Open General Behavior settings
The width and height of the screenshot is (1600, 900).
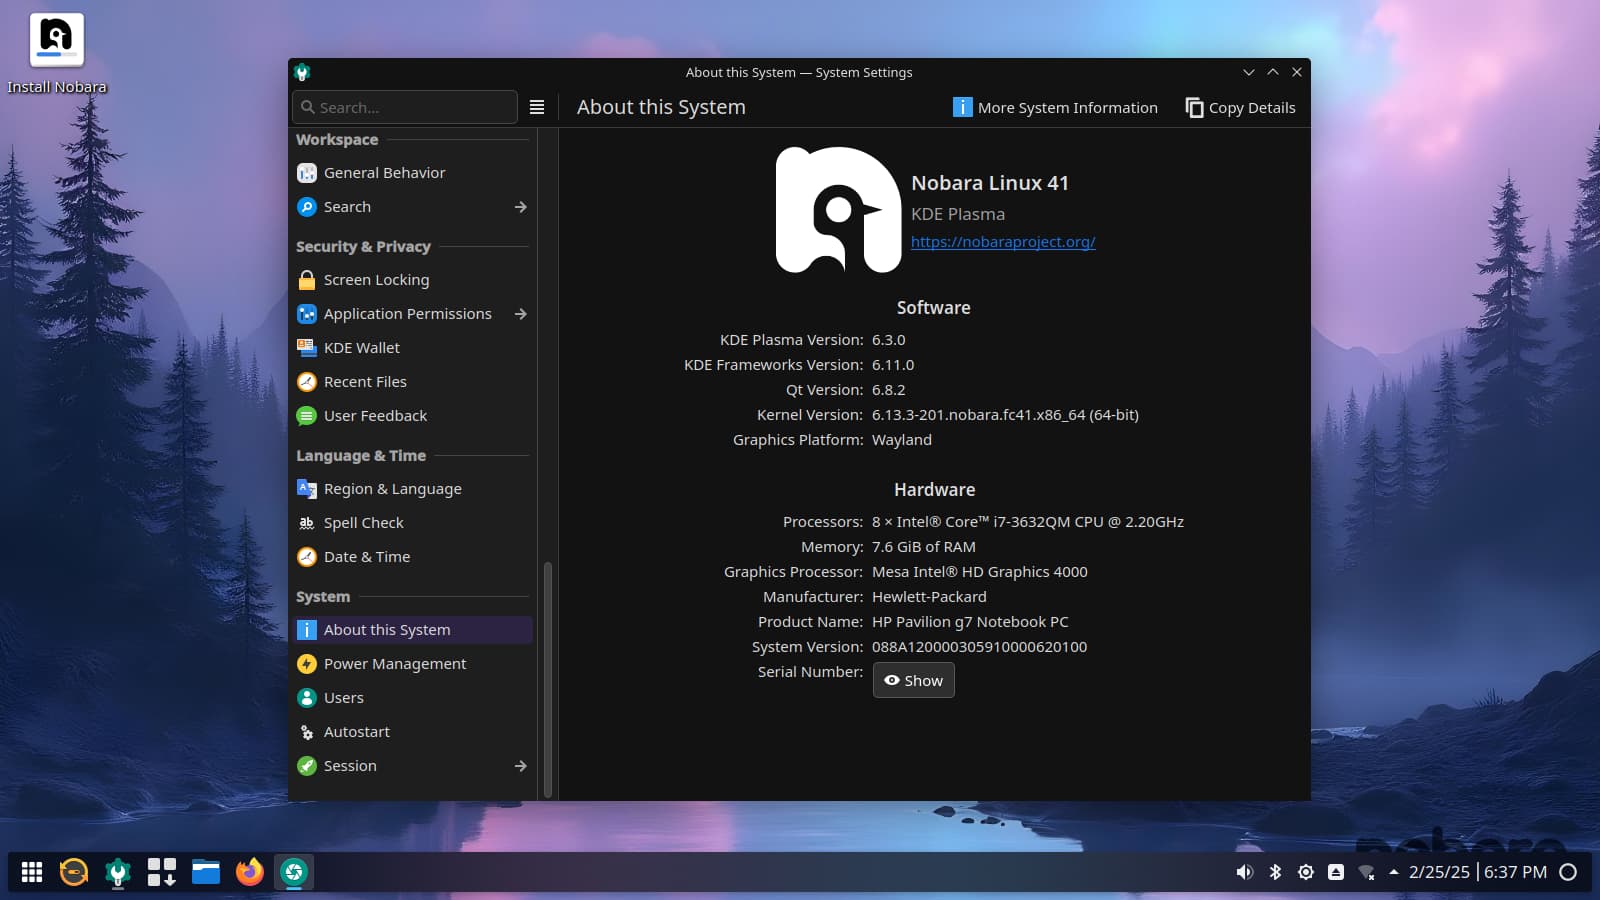click(413, 173)
